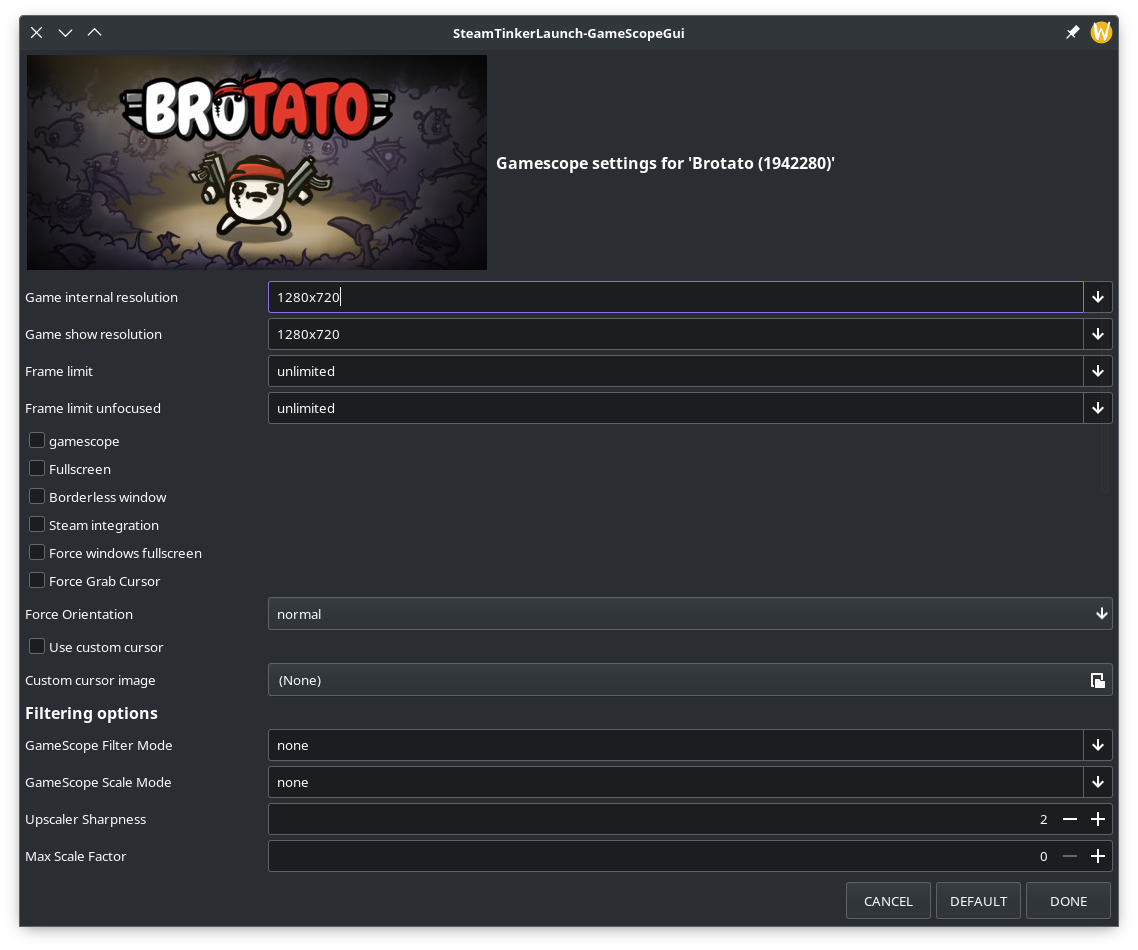Click the Game internal resolution label
Viewport: 1138px width, 950px height.
(x=102, y=297)
